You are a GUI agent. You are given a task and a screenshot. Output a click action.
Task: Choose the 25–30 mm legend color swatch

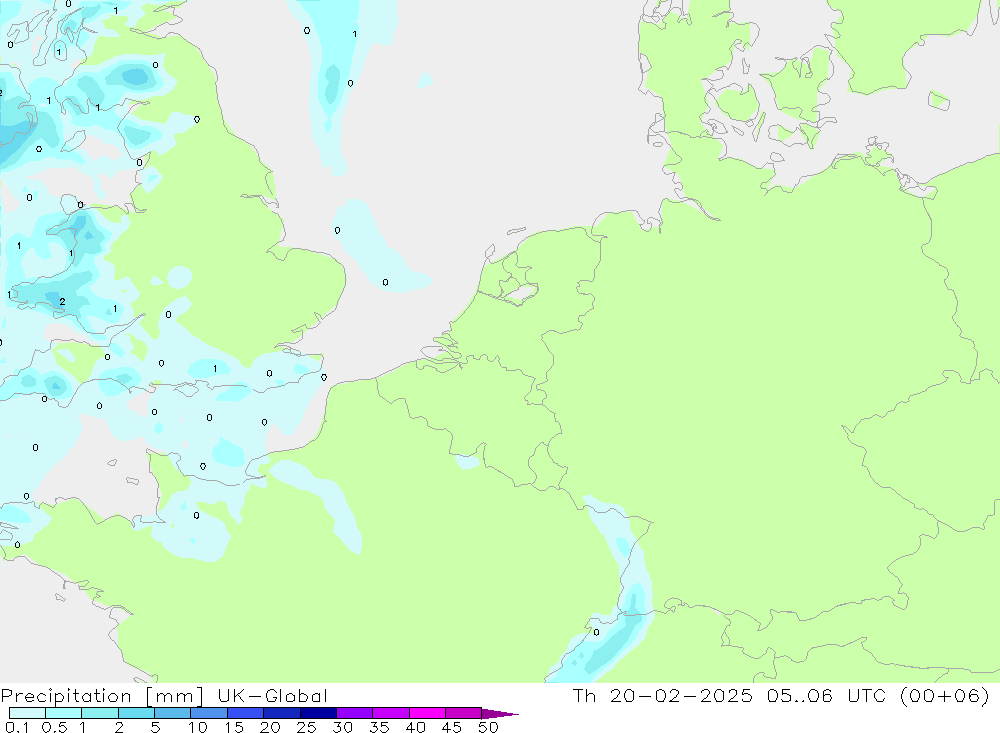coord(318,713)
